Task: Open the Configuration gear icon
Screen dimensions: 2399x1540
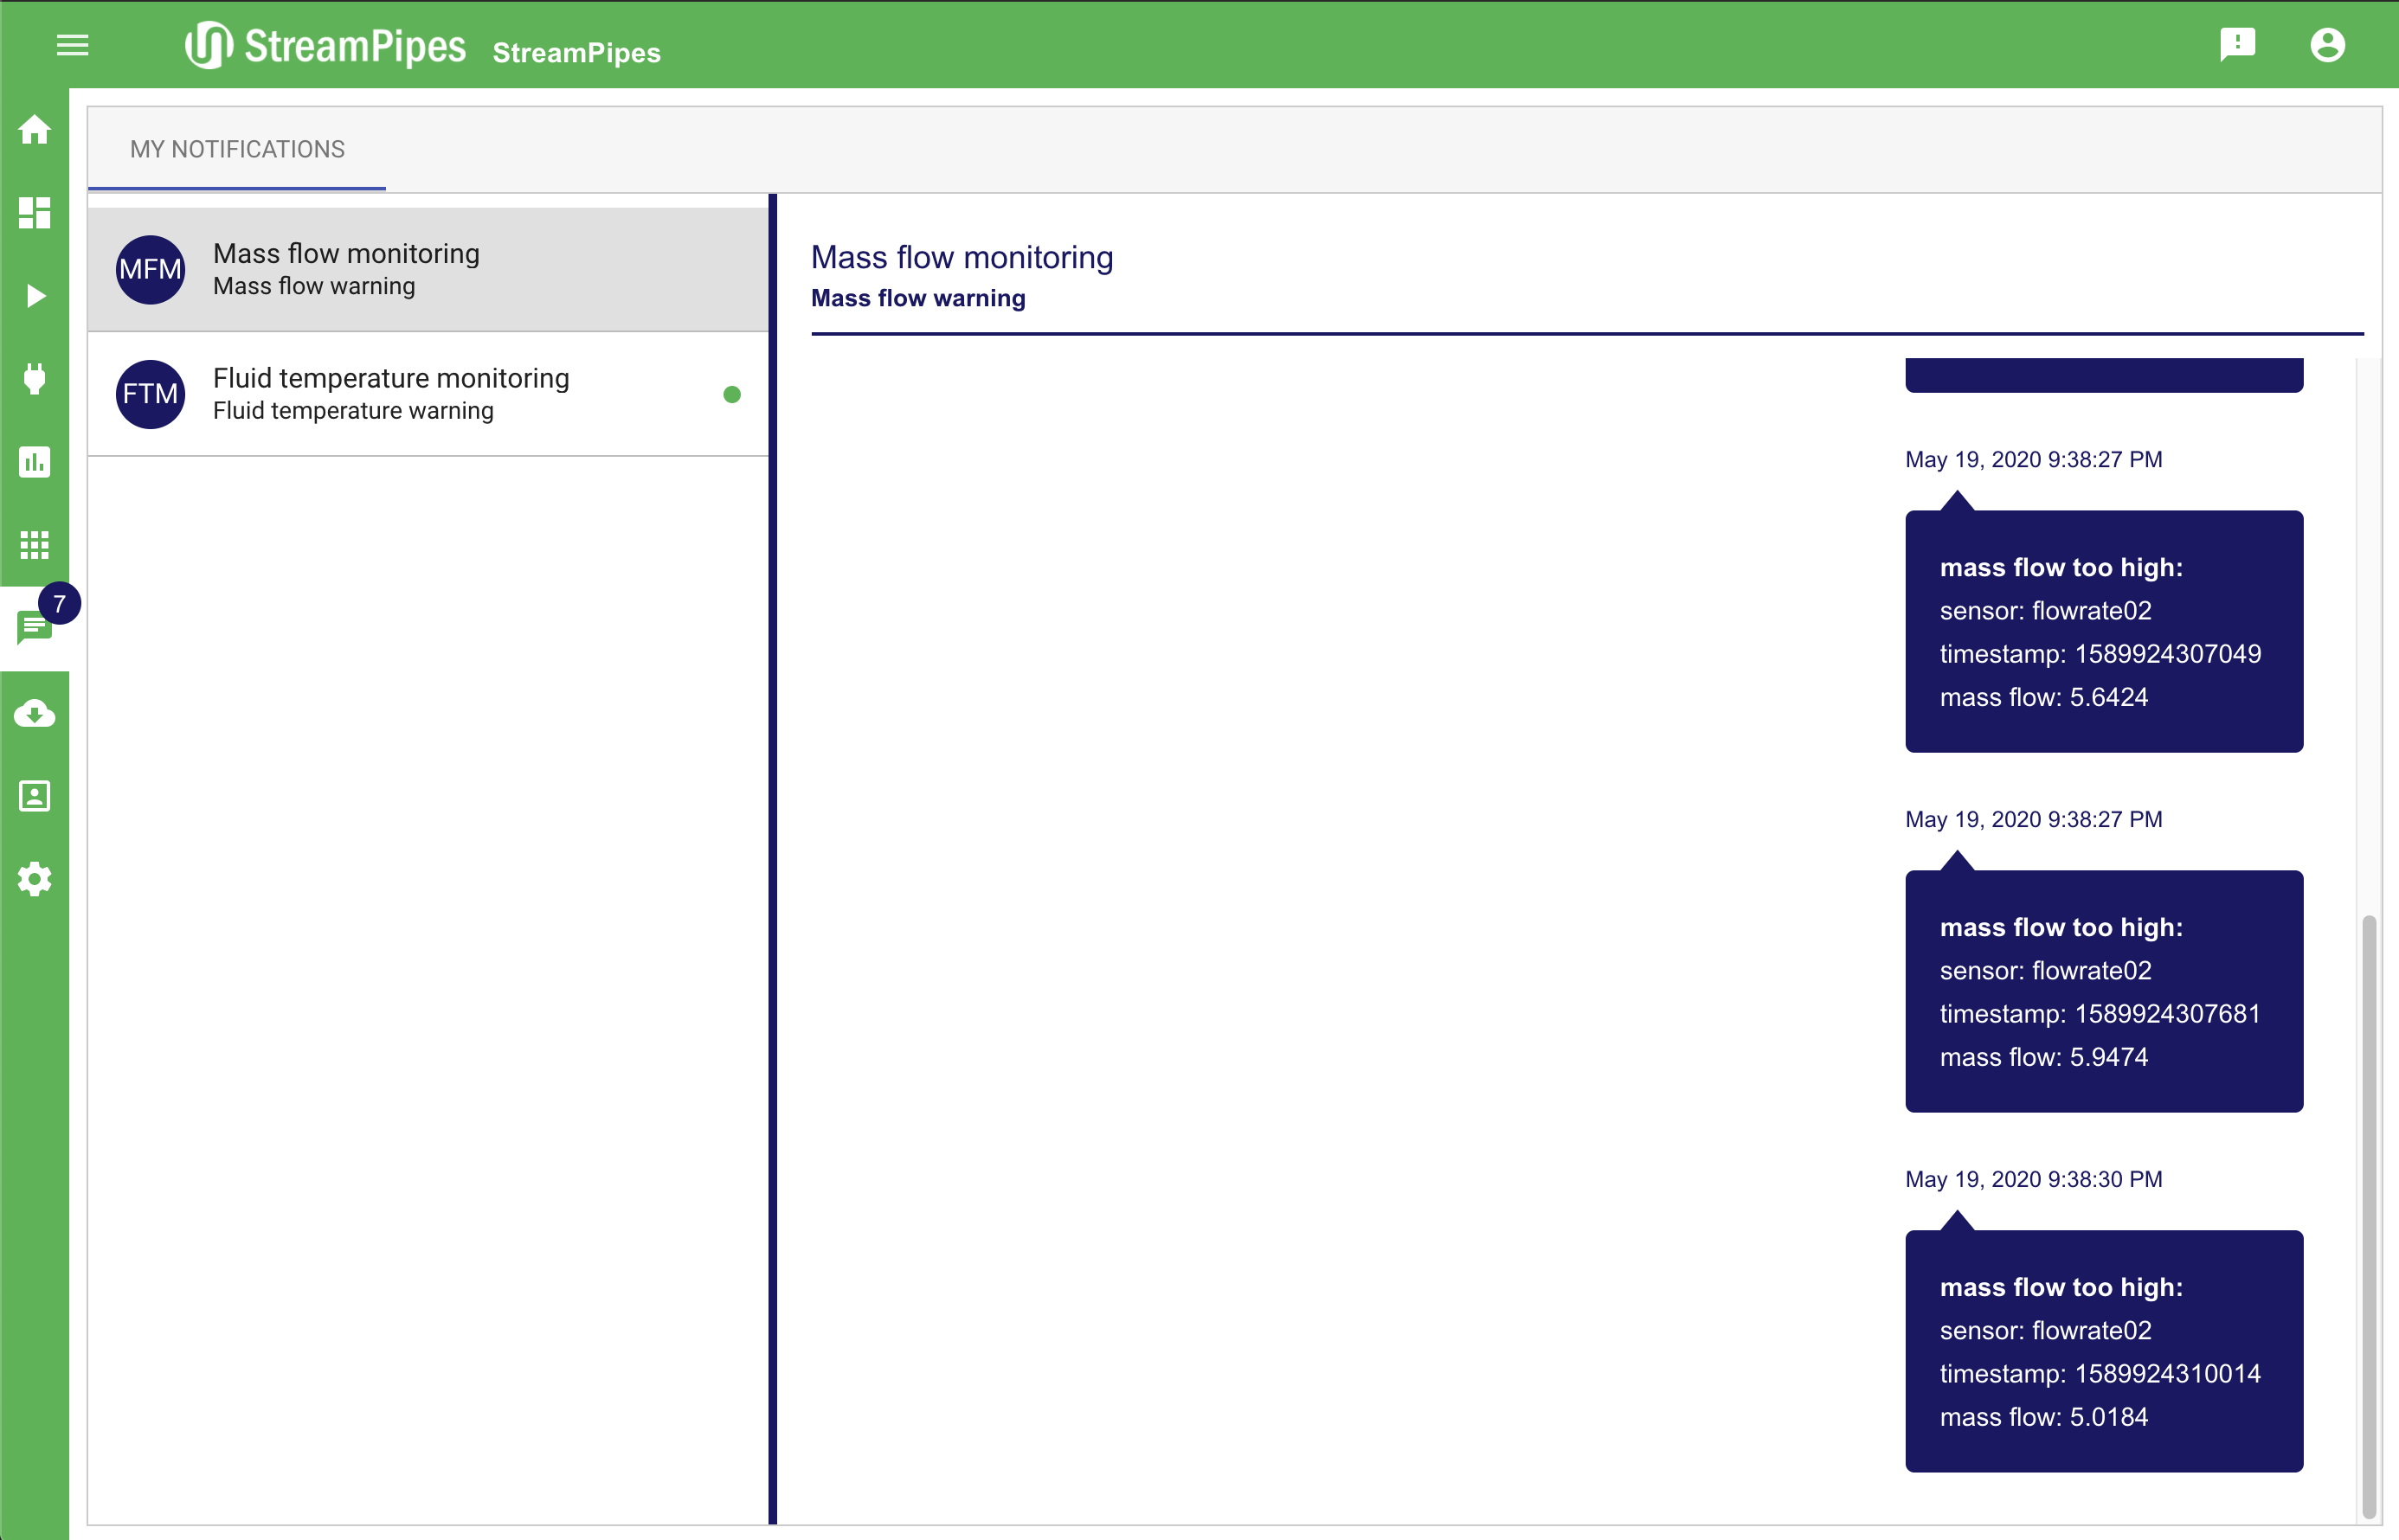Action: pyautogui.click(x=35, y=879)
